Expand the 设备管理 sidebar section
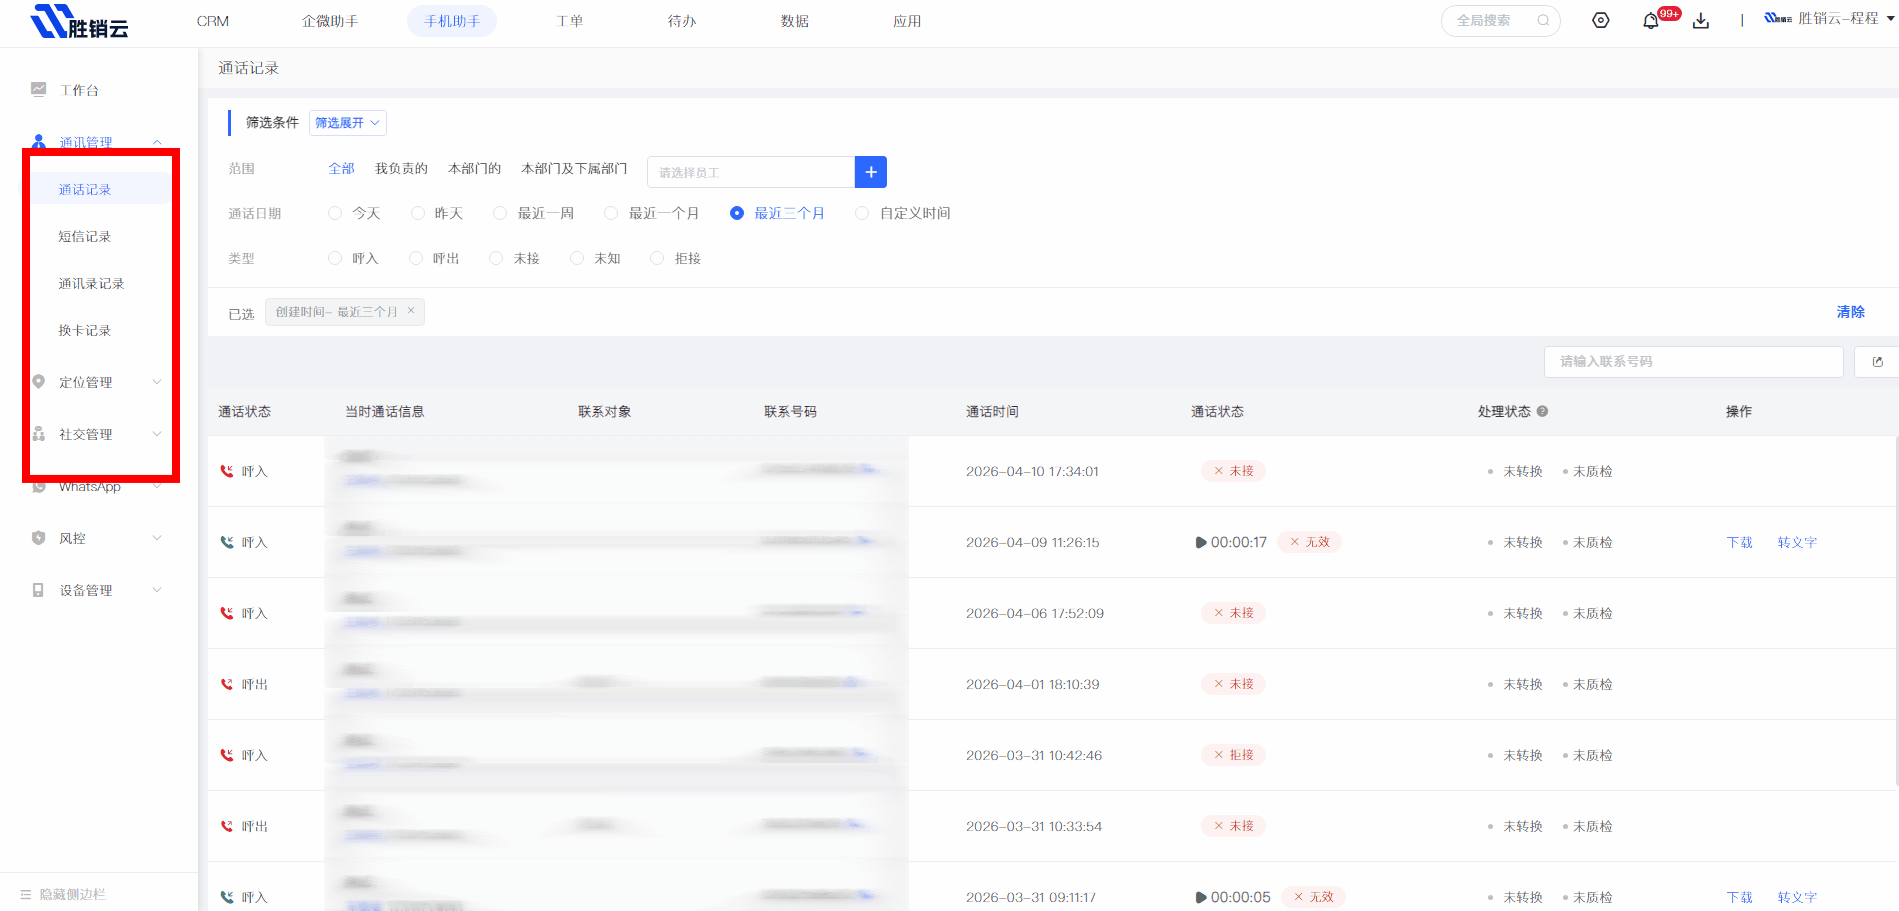1899x911 pixels. 95,590
